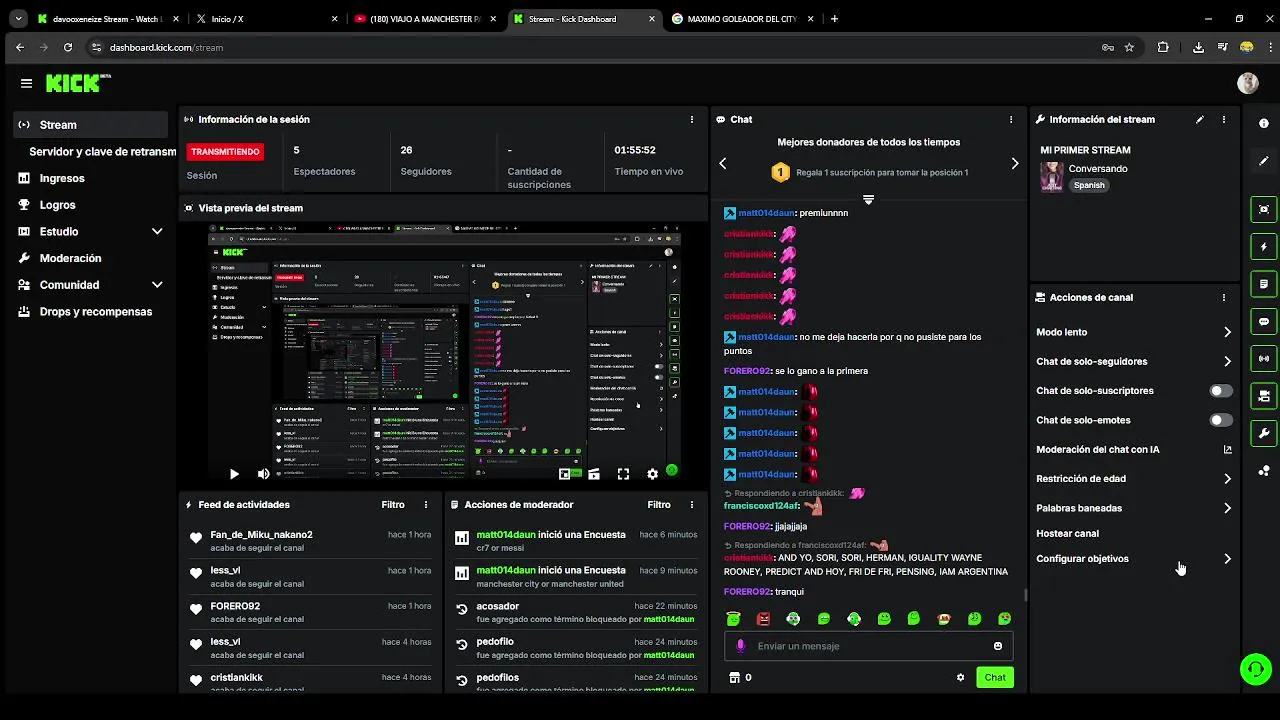Click the chat scrollbar
Screen dimensions: 1280x720
click(1025, 594)
